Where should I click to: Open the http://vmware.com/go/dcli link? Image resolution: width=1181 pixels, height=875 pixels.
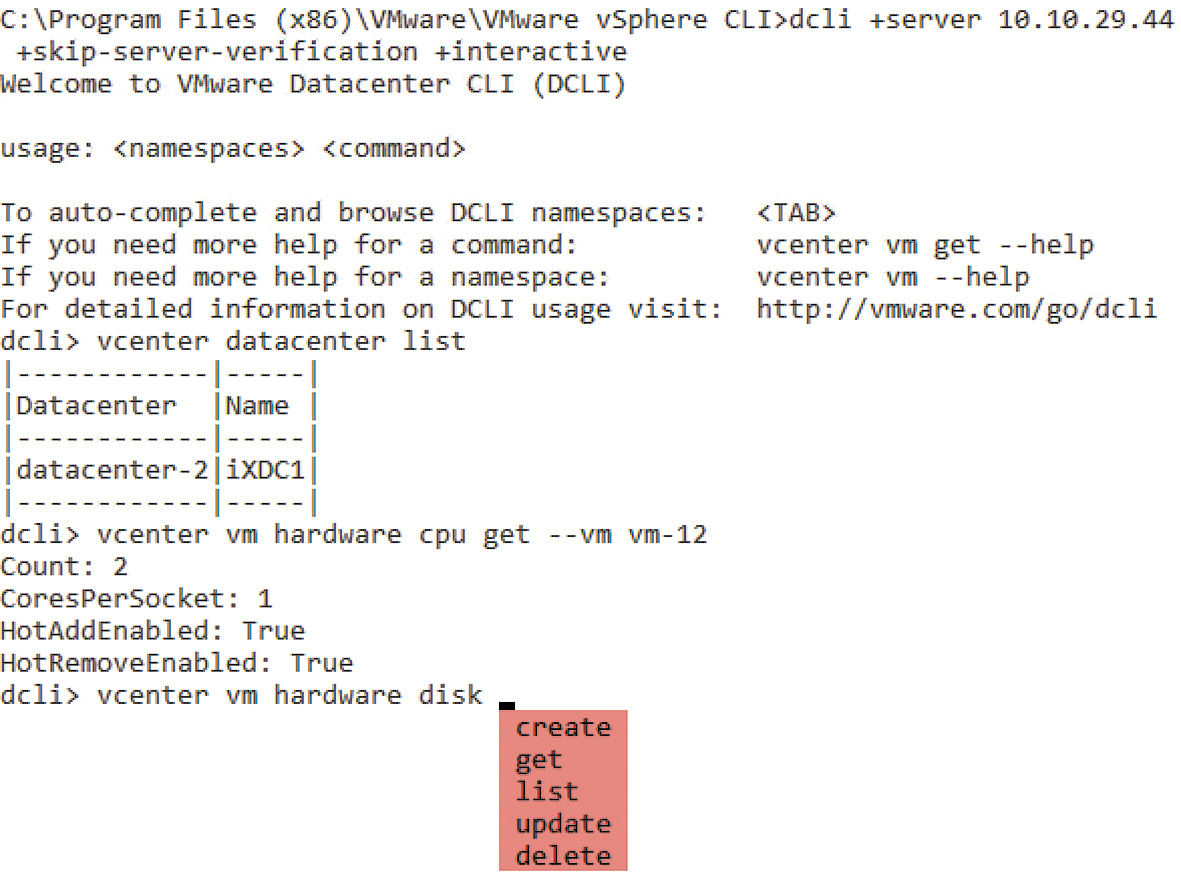pos(956,309)
